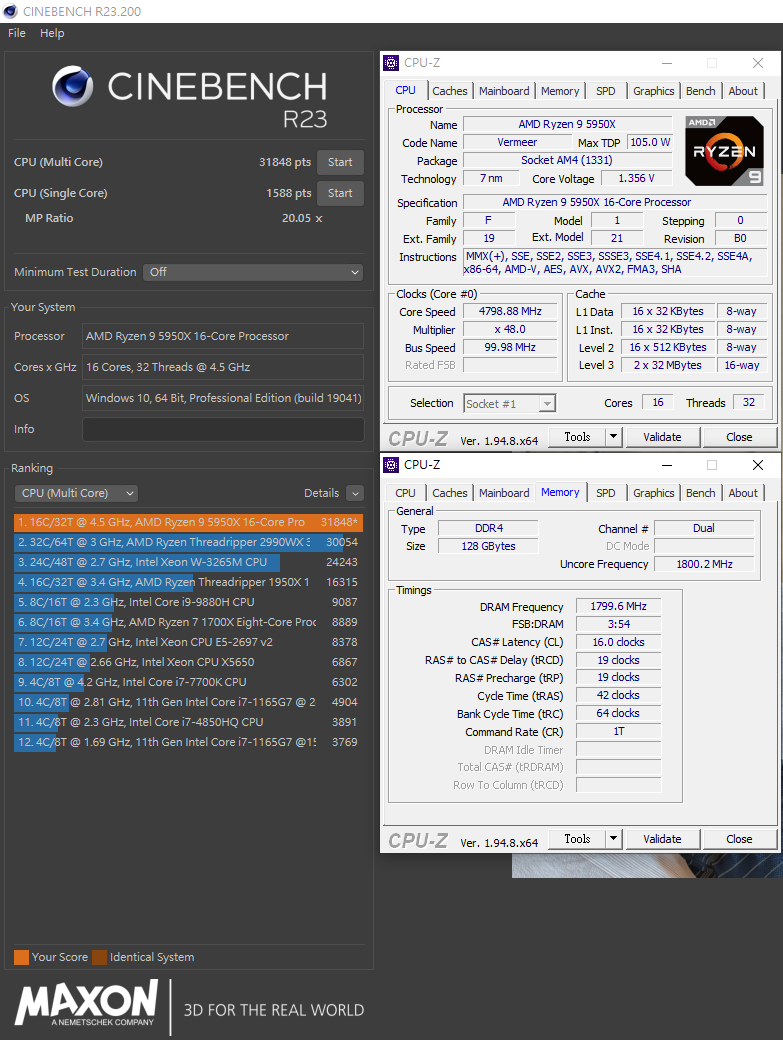Click the CPU-Z icon in lower window title bar
The width and height of the screenshot is (783, 1040).
coord(391,465)
